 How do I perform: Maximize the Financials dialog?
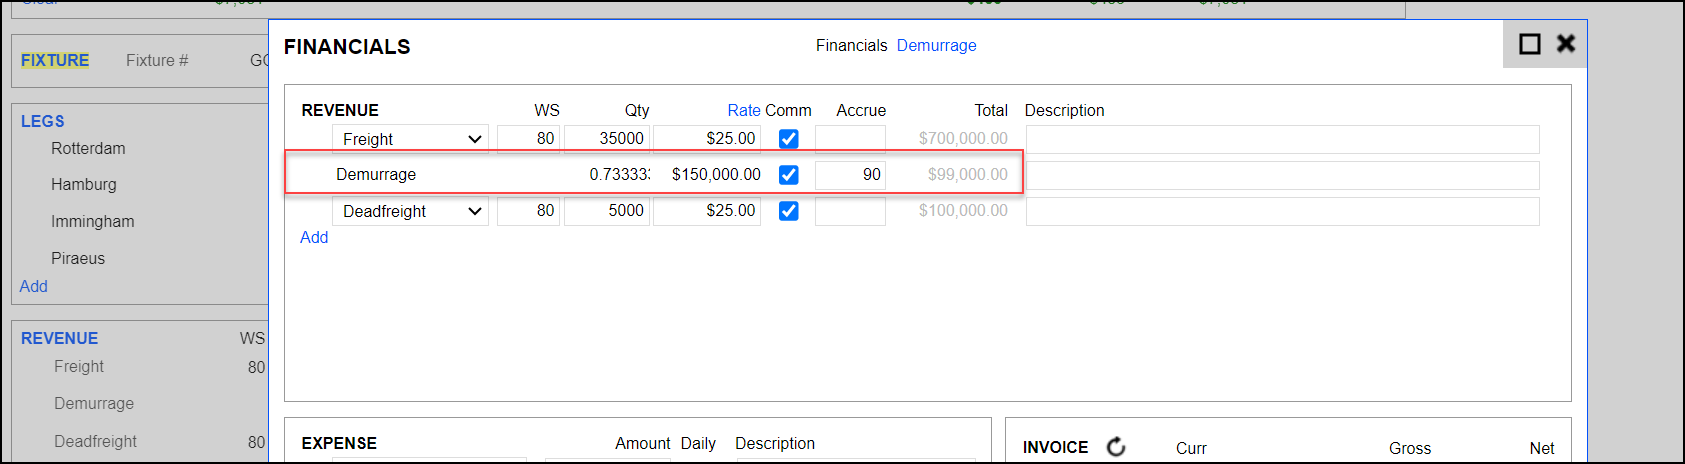point(1529,44)
